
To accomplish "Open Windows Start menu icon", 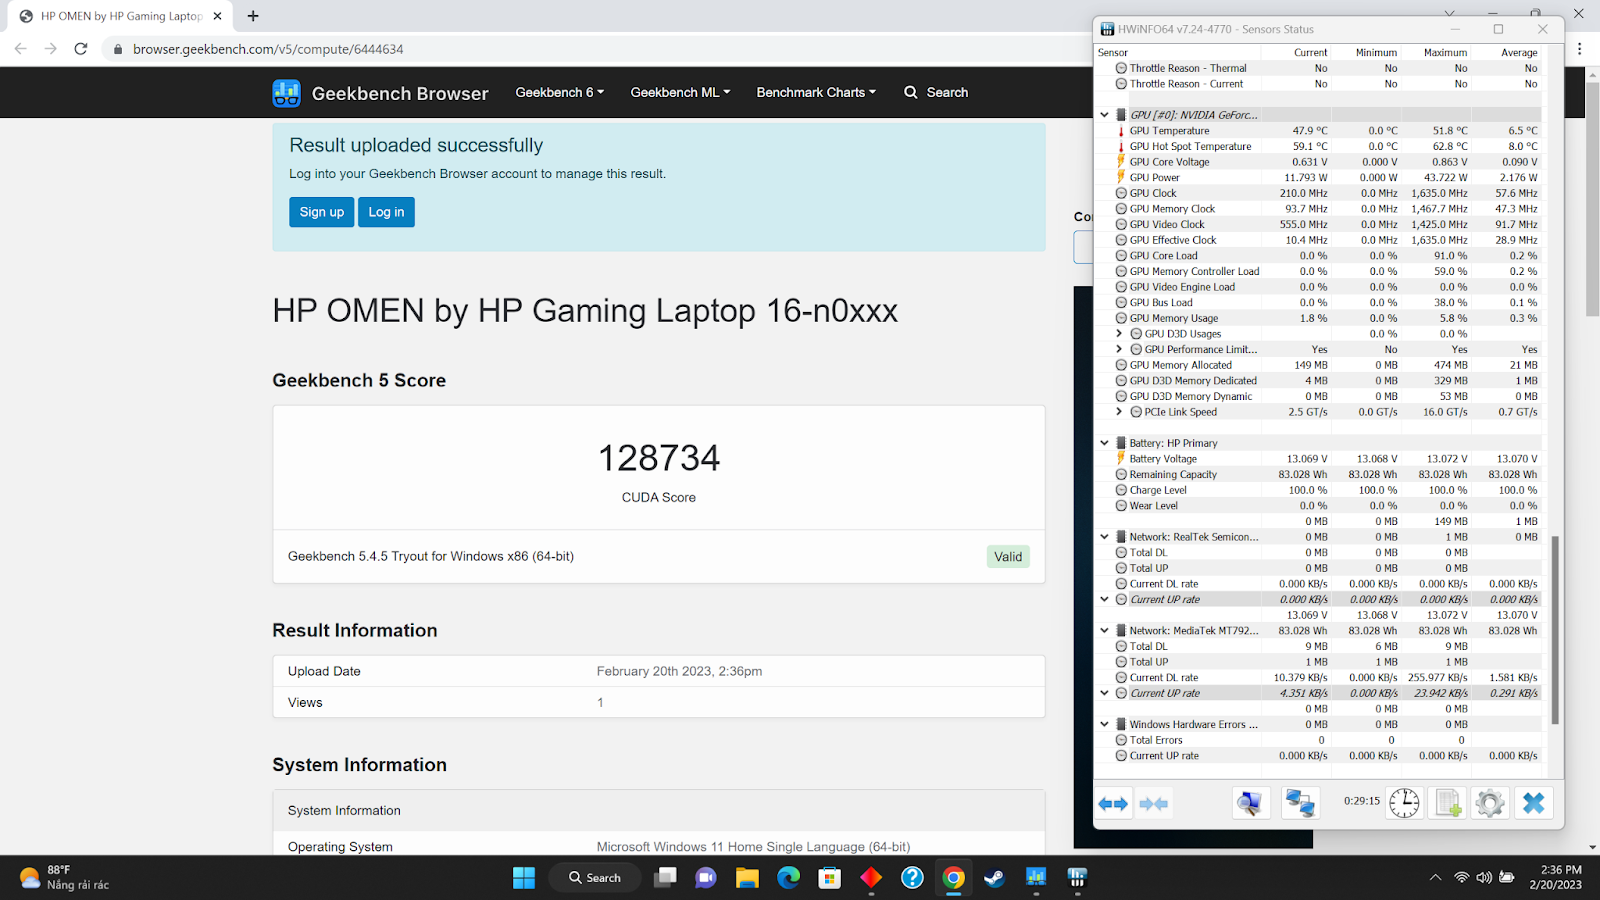I will click(x=524, y=878).
